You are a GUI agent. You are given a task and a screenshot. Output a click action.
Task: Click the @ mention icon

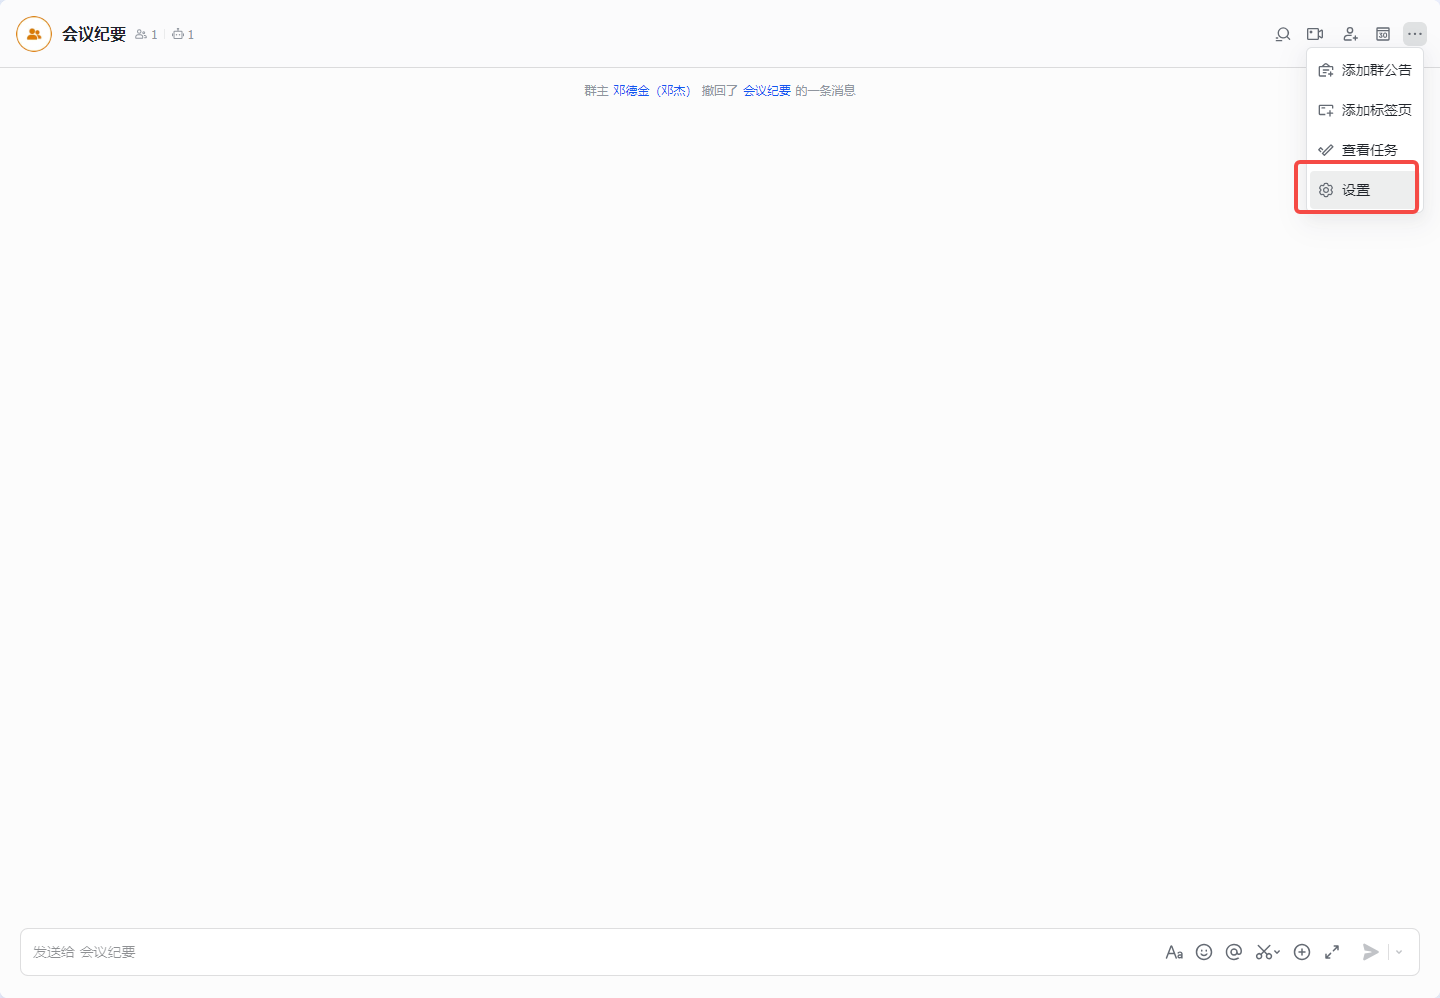click(1234, 952)
